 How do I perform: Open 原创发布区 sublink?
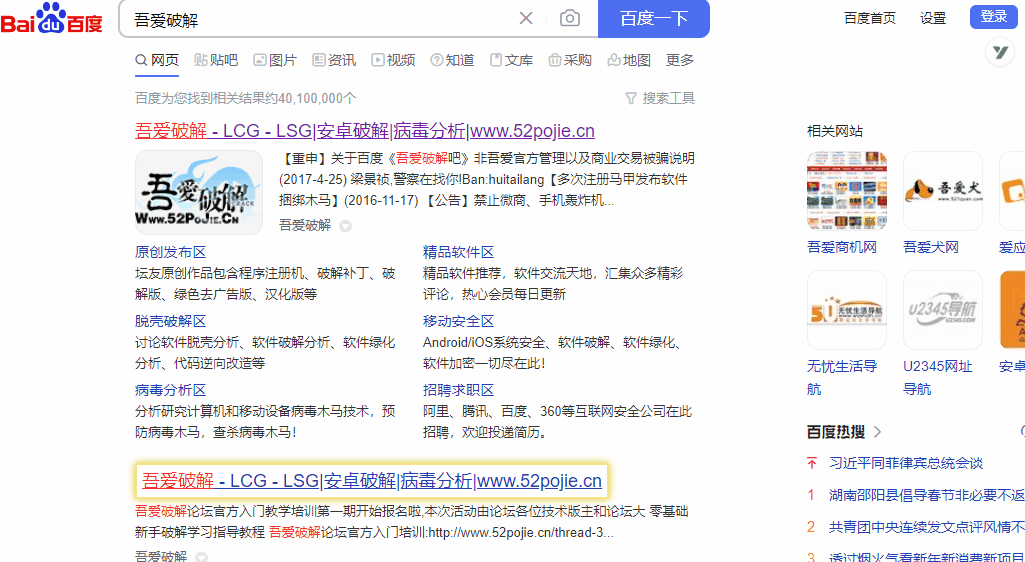coord(171,252)
